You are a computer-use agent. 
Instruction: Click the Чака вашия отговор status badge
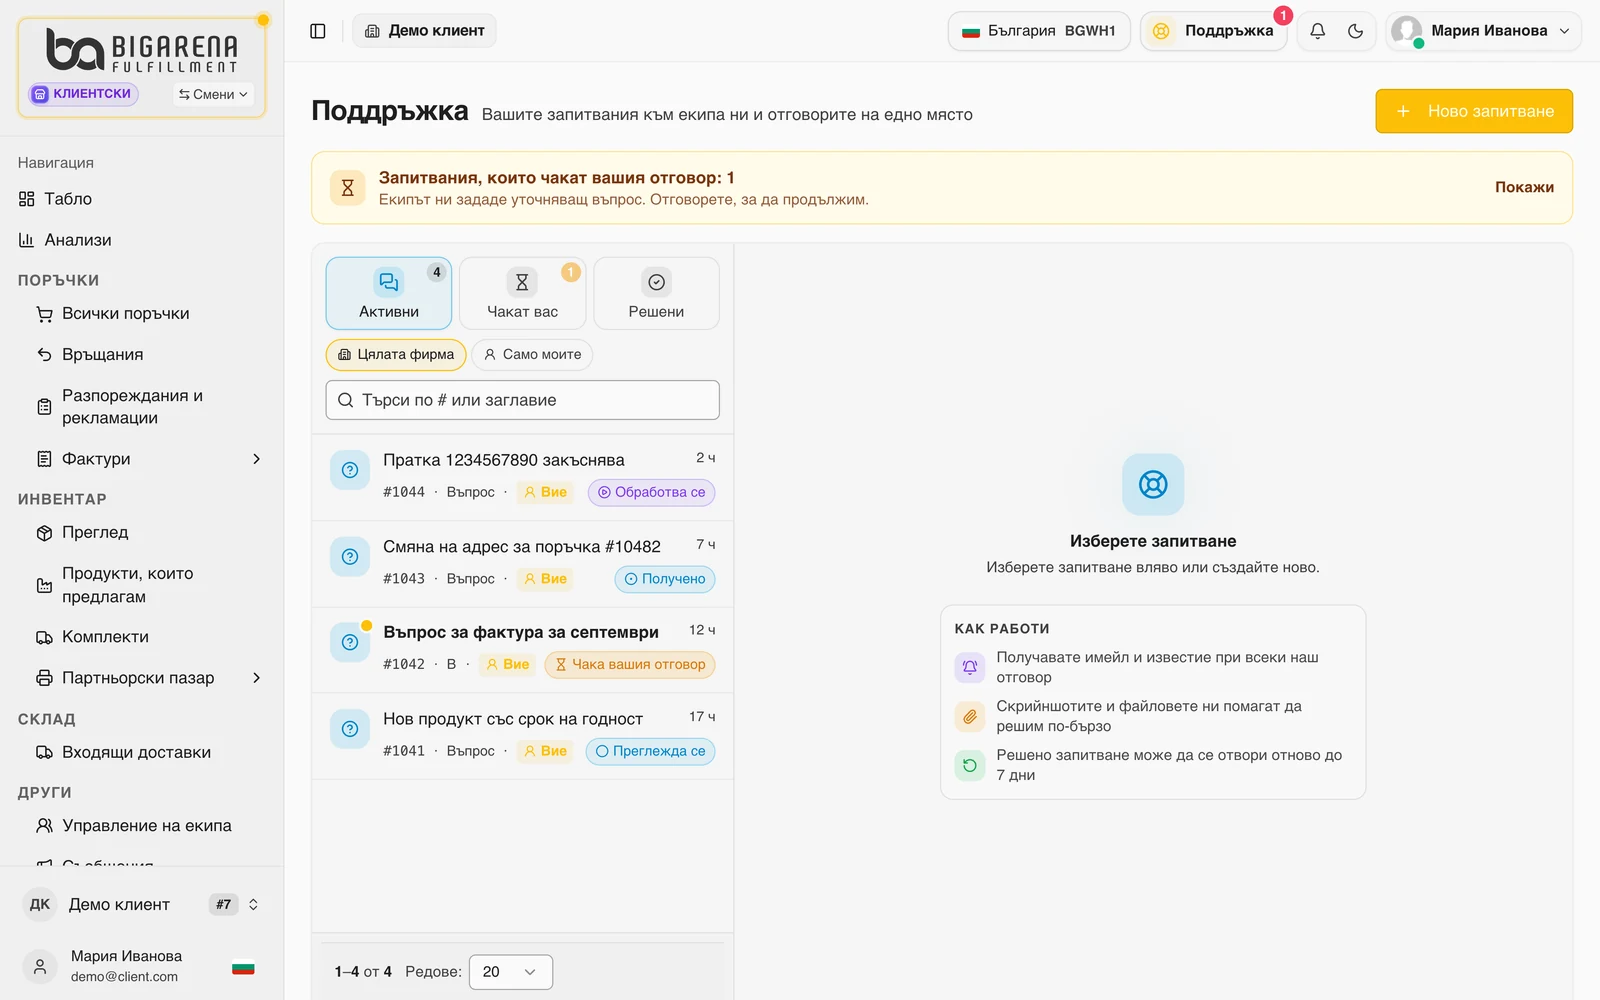630,664
